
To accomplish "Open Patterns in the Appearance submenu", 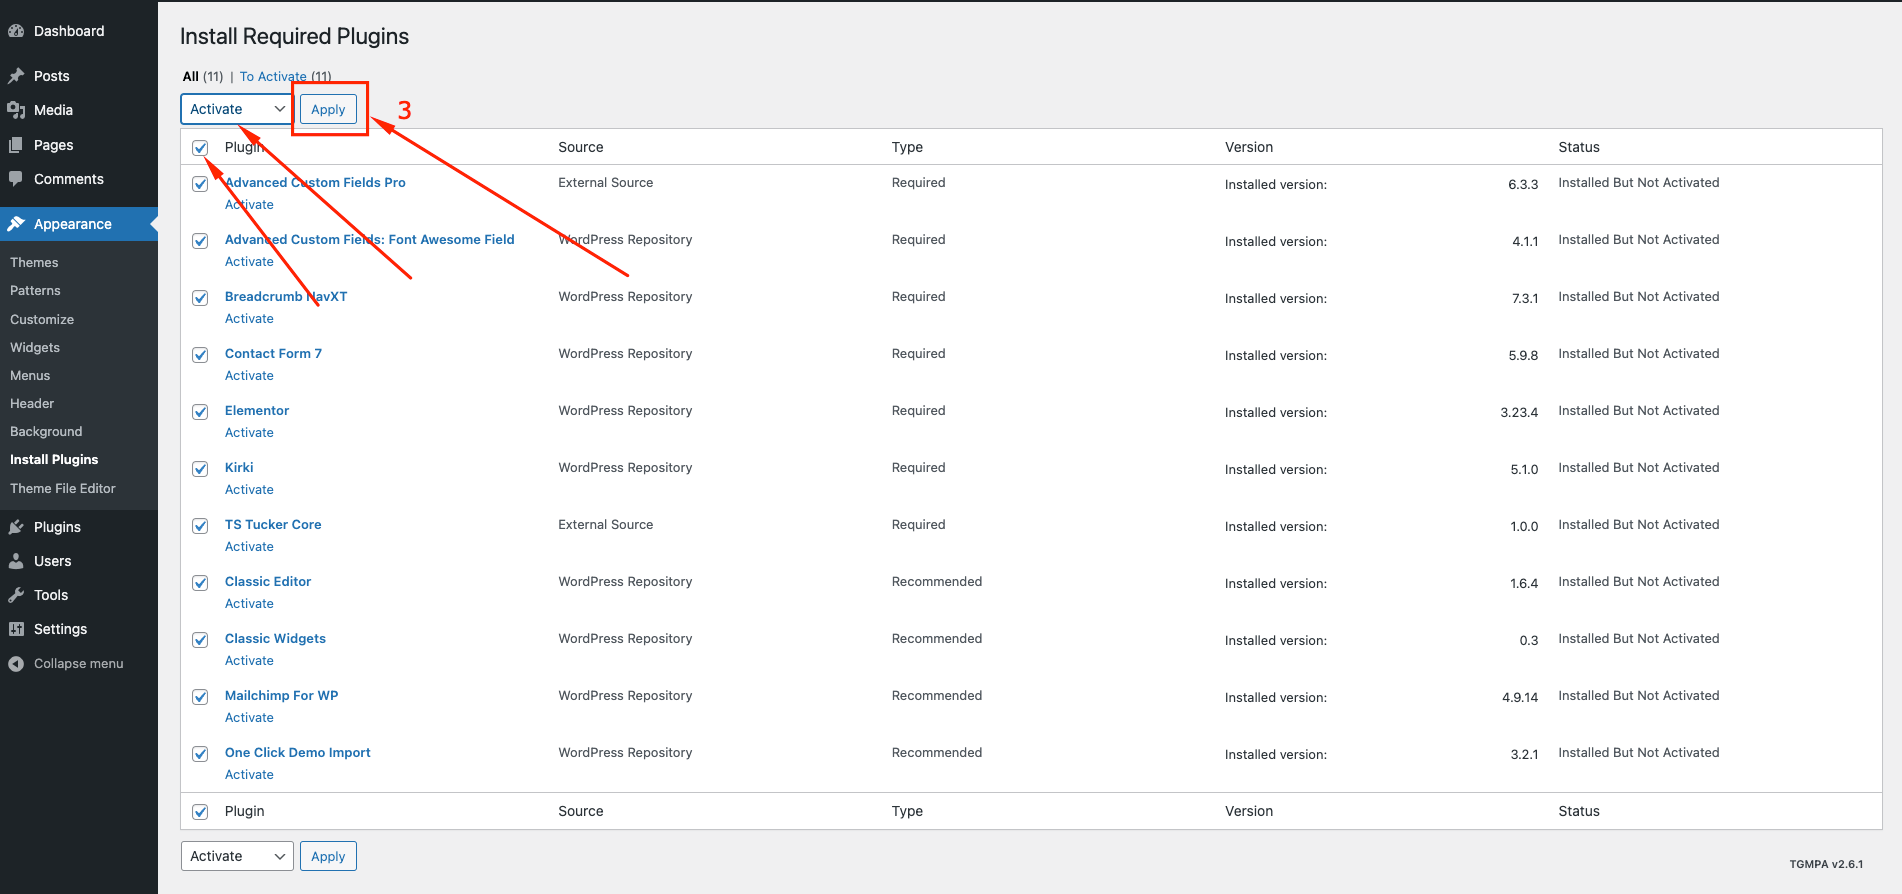I will [35, 290].
